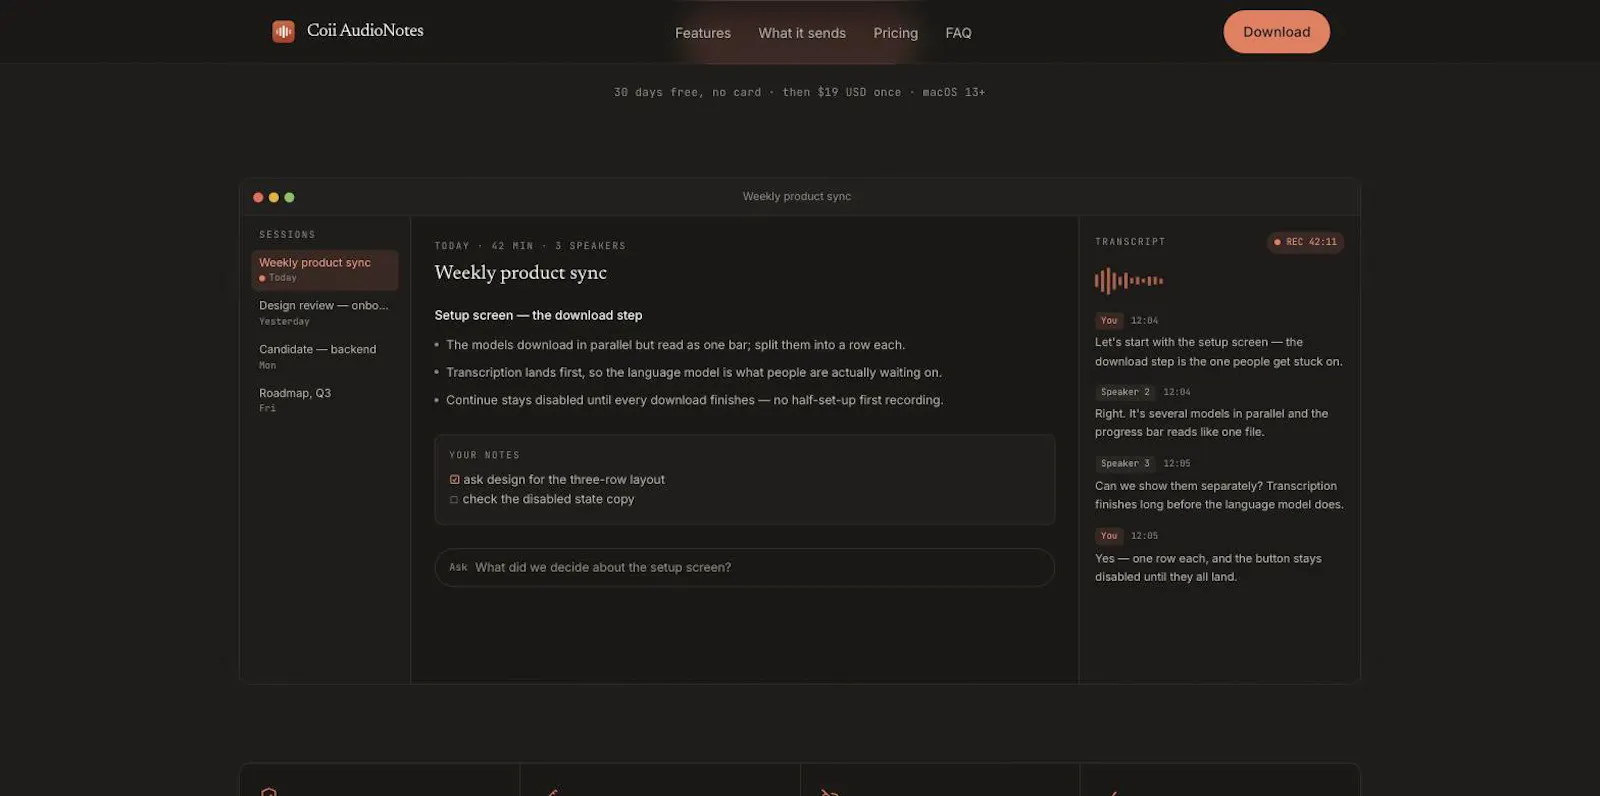Click the 'You' speaker tag at 12:05
This screenshot has height=796, width=1600.
(x=1109, y=536)
